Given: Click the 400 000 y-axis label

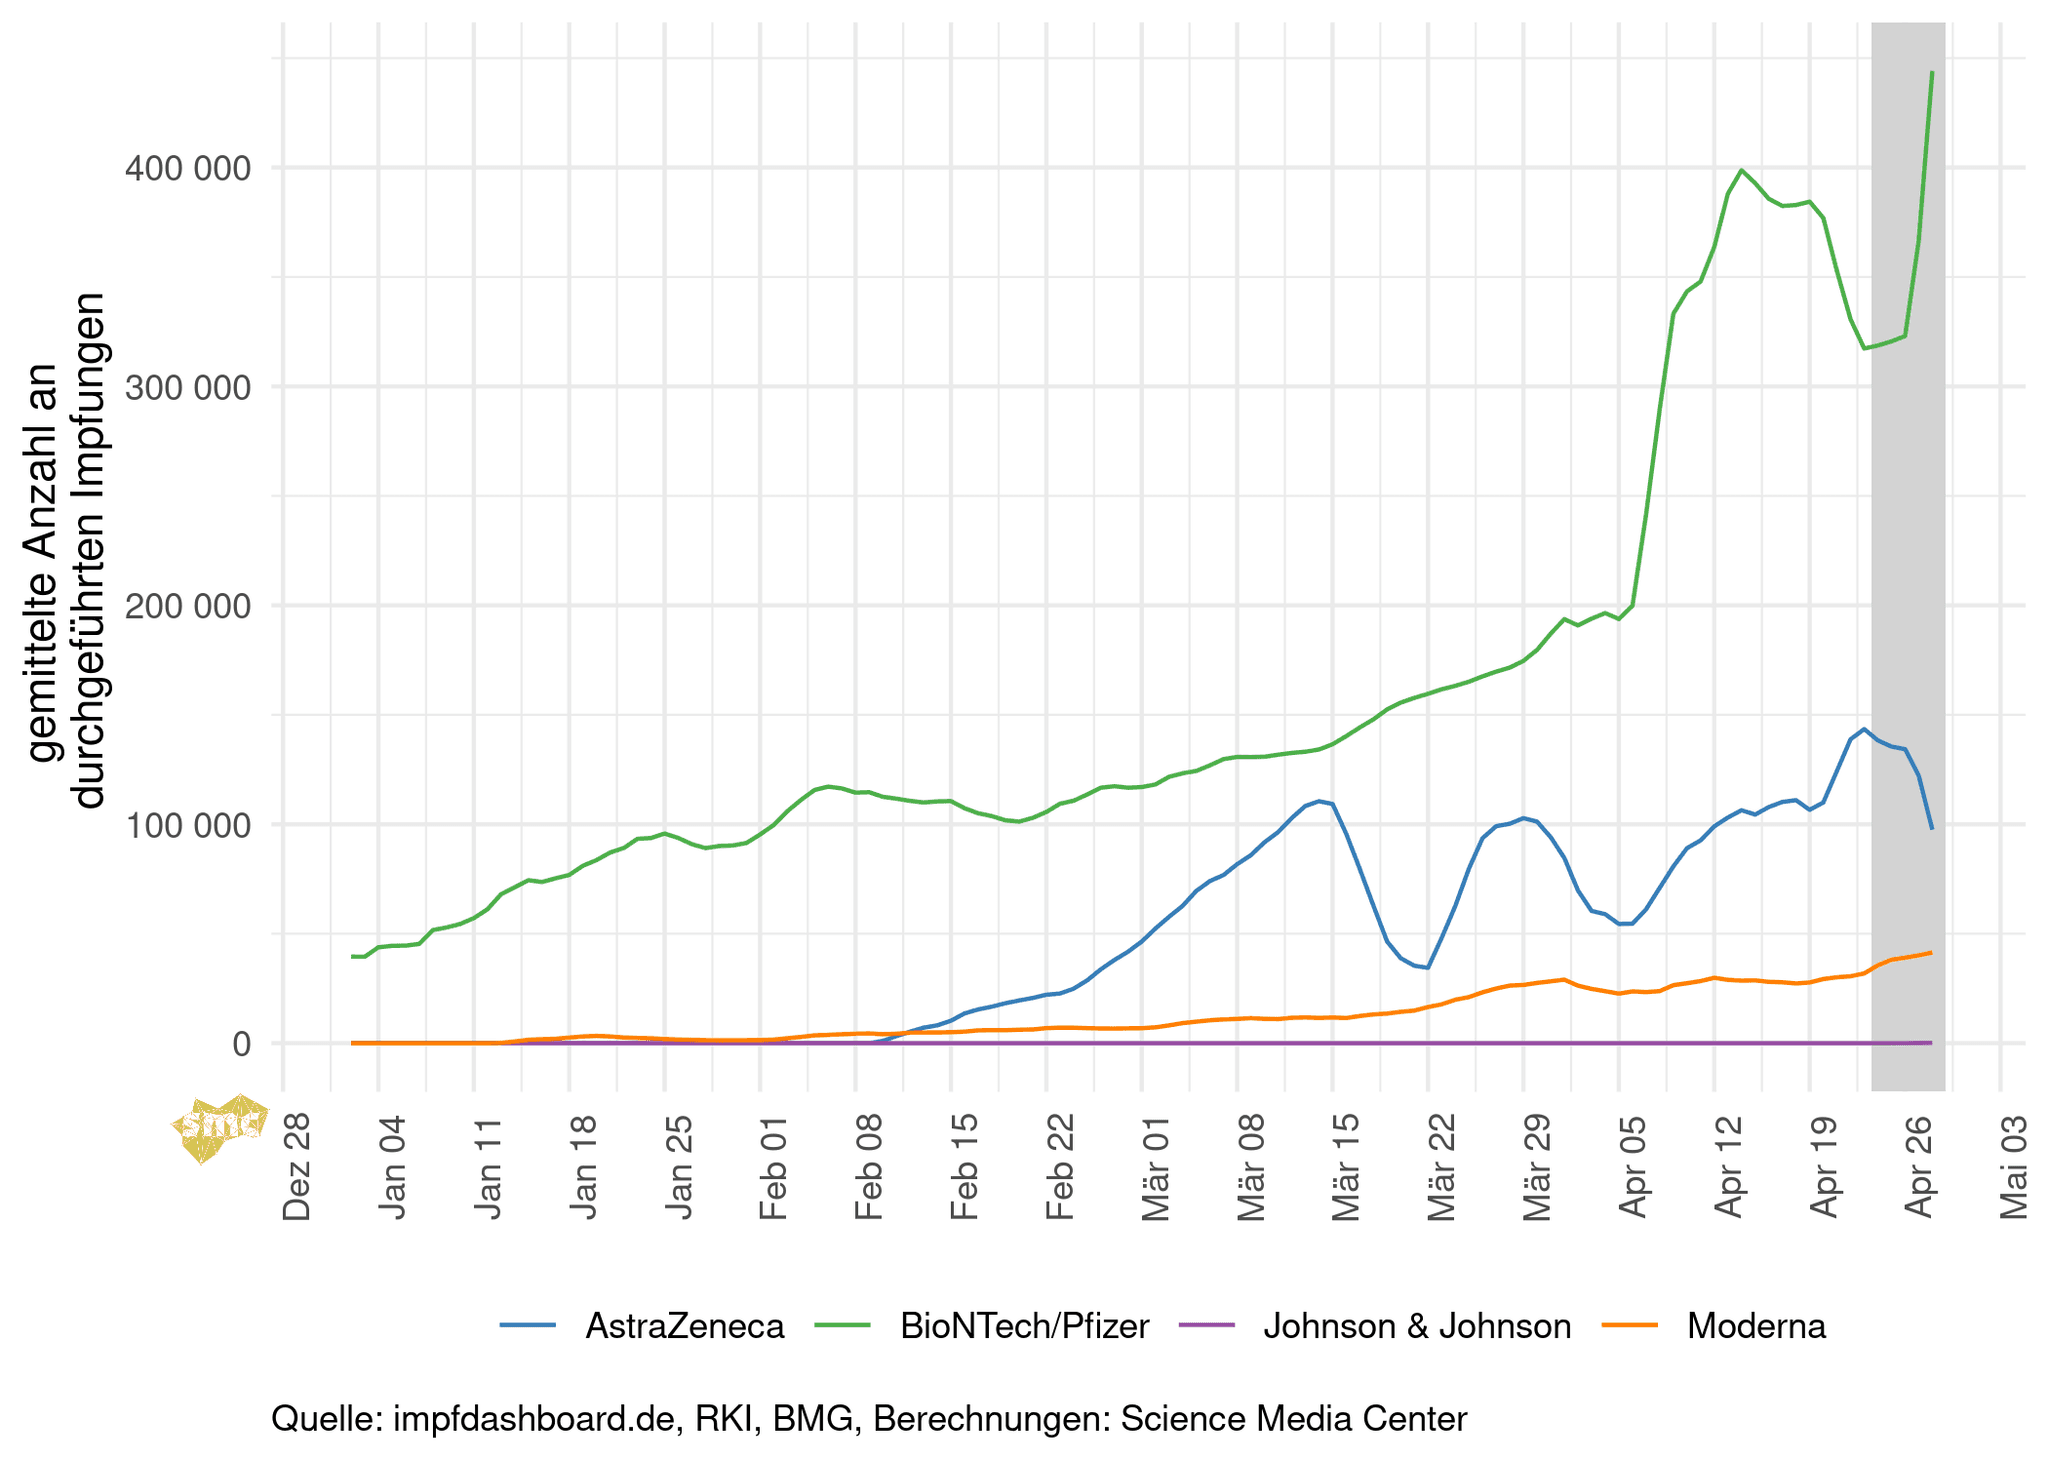Looking at the screenshot, I should [x=187, y=168].
